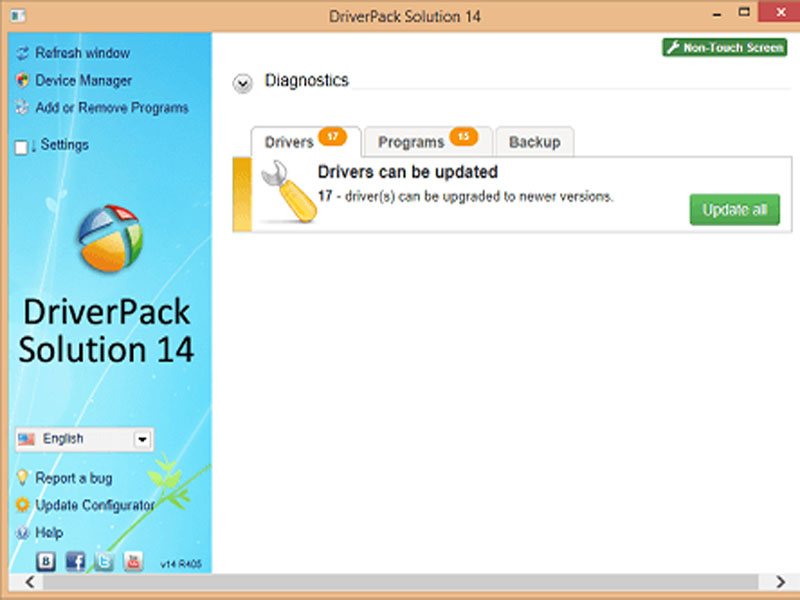Open the Device Manager link
800x600 pixels.
(x=84, y=81)
